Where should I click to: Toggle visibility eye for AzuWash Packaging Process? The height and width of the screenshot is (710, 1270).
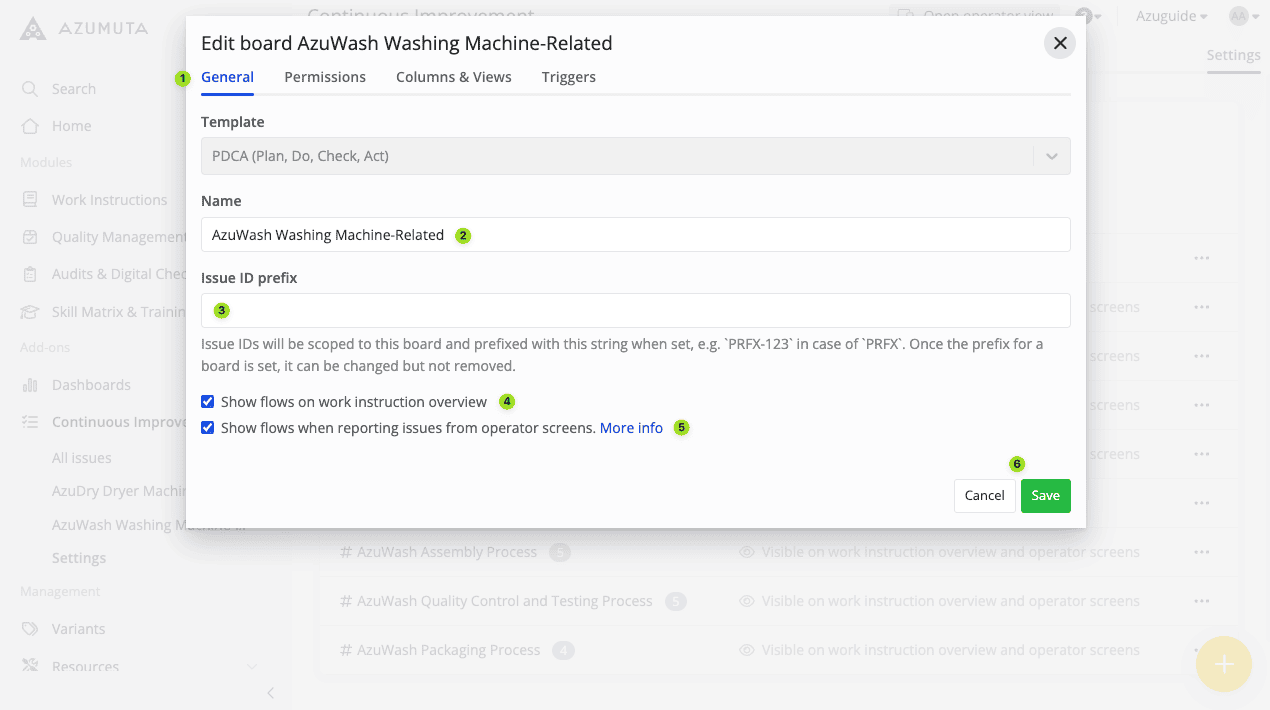coord(746,650)
